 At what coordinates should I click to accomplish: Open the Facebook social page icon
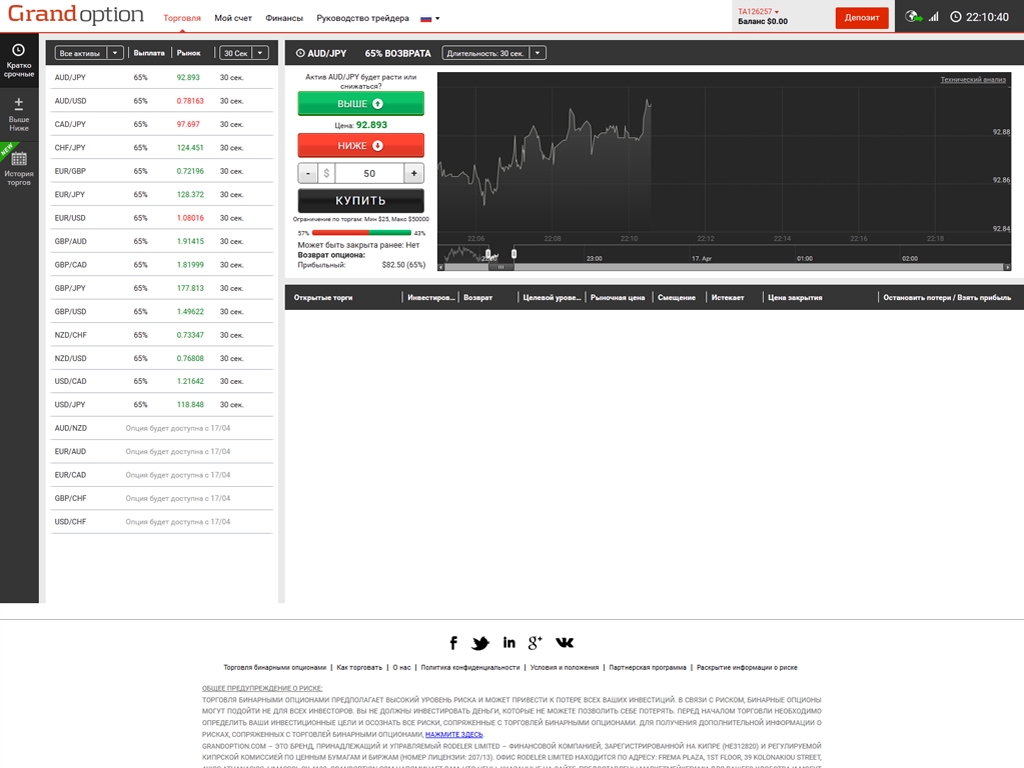point(453,643)
